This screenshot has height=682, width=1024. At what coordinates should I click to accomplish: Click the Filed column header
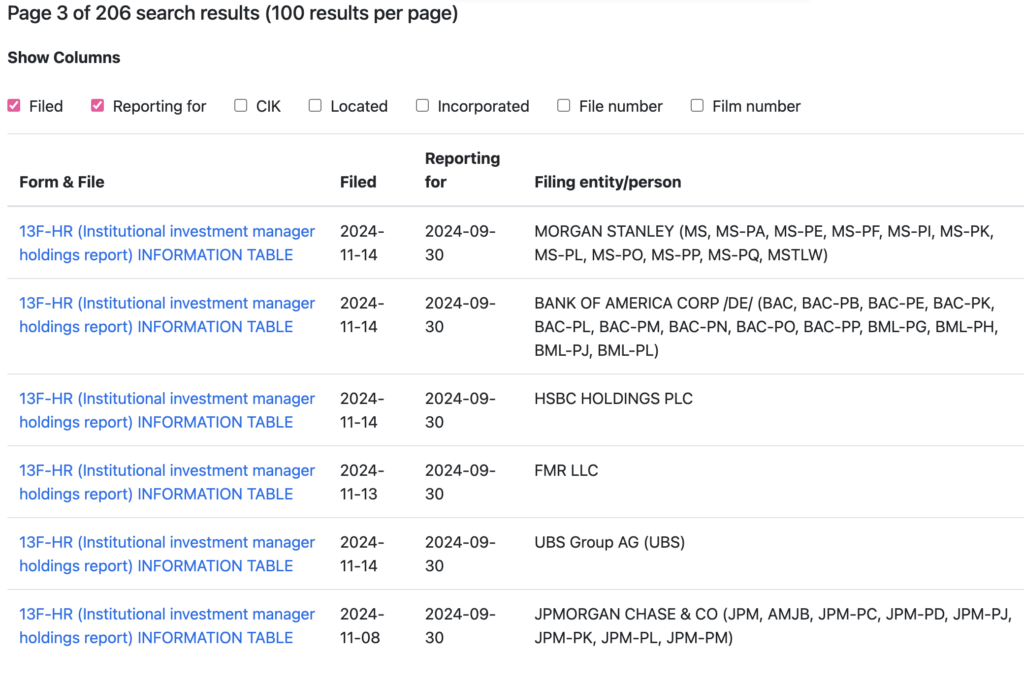pyautogui.click(x=358, y=182)
